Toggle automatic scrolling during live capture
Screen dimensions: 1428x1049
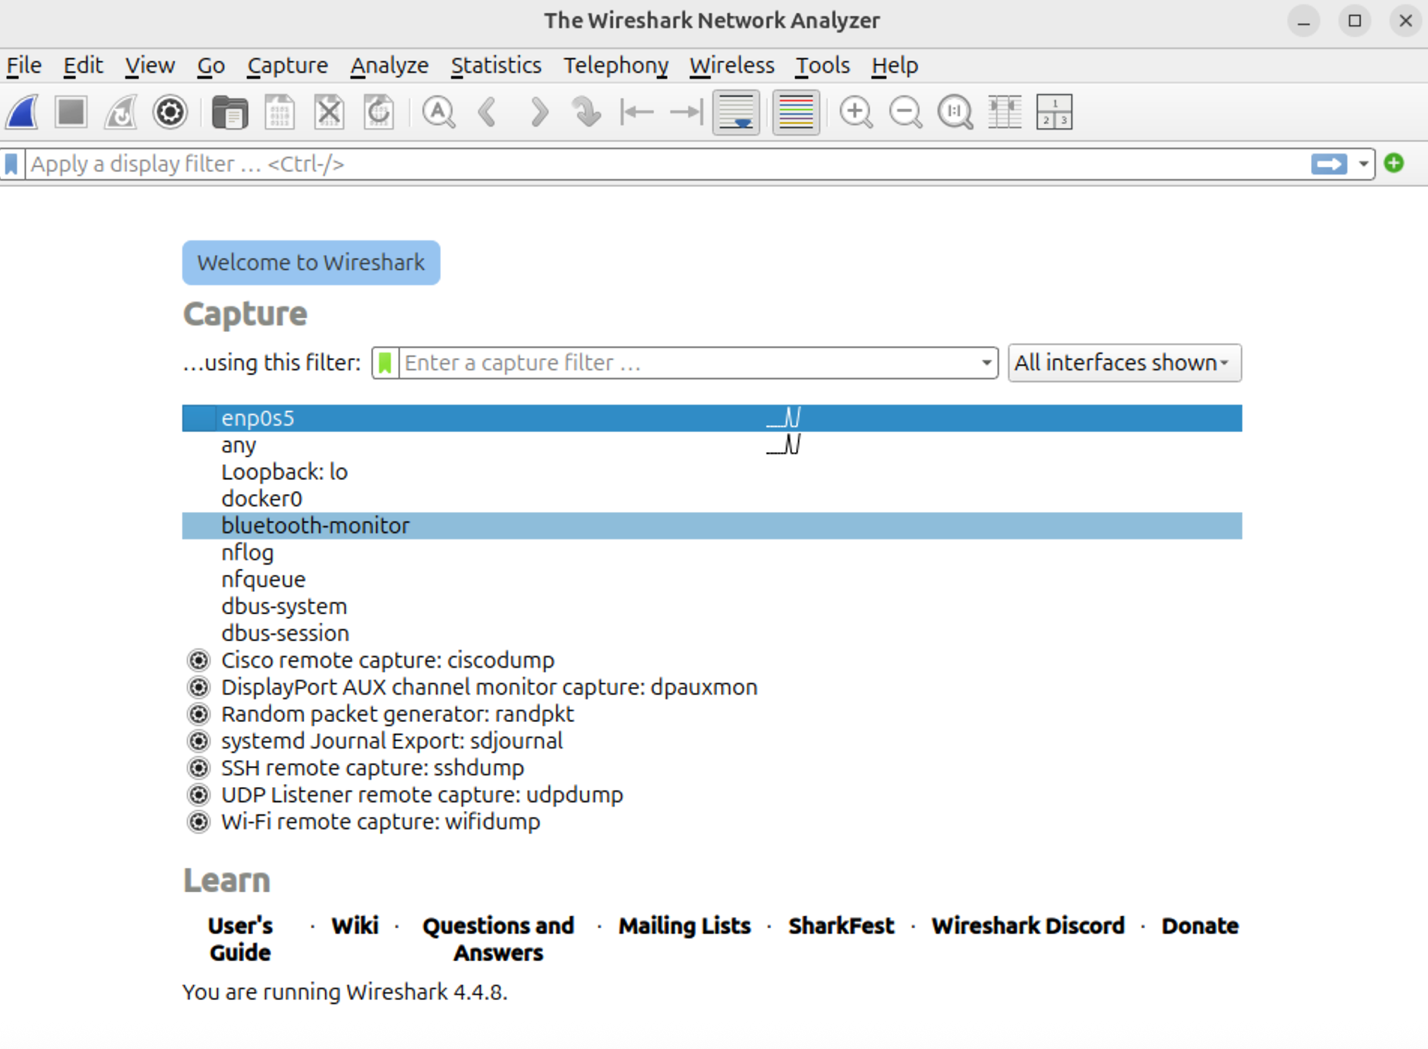pos(736,112)
